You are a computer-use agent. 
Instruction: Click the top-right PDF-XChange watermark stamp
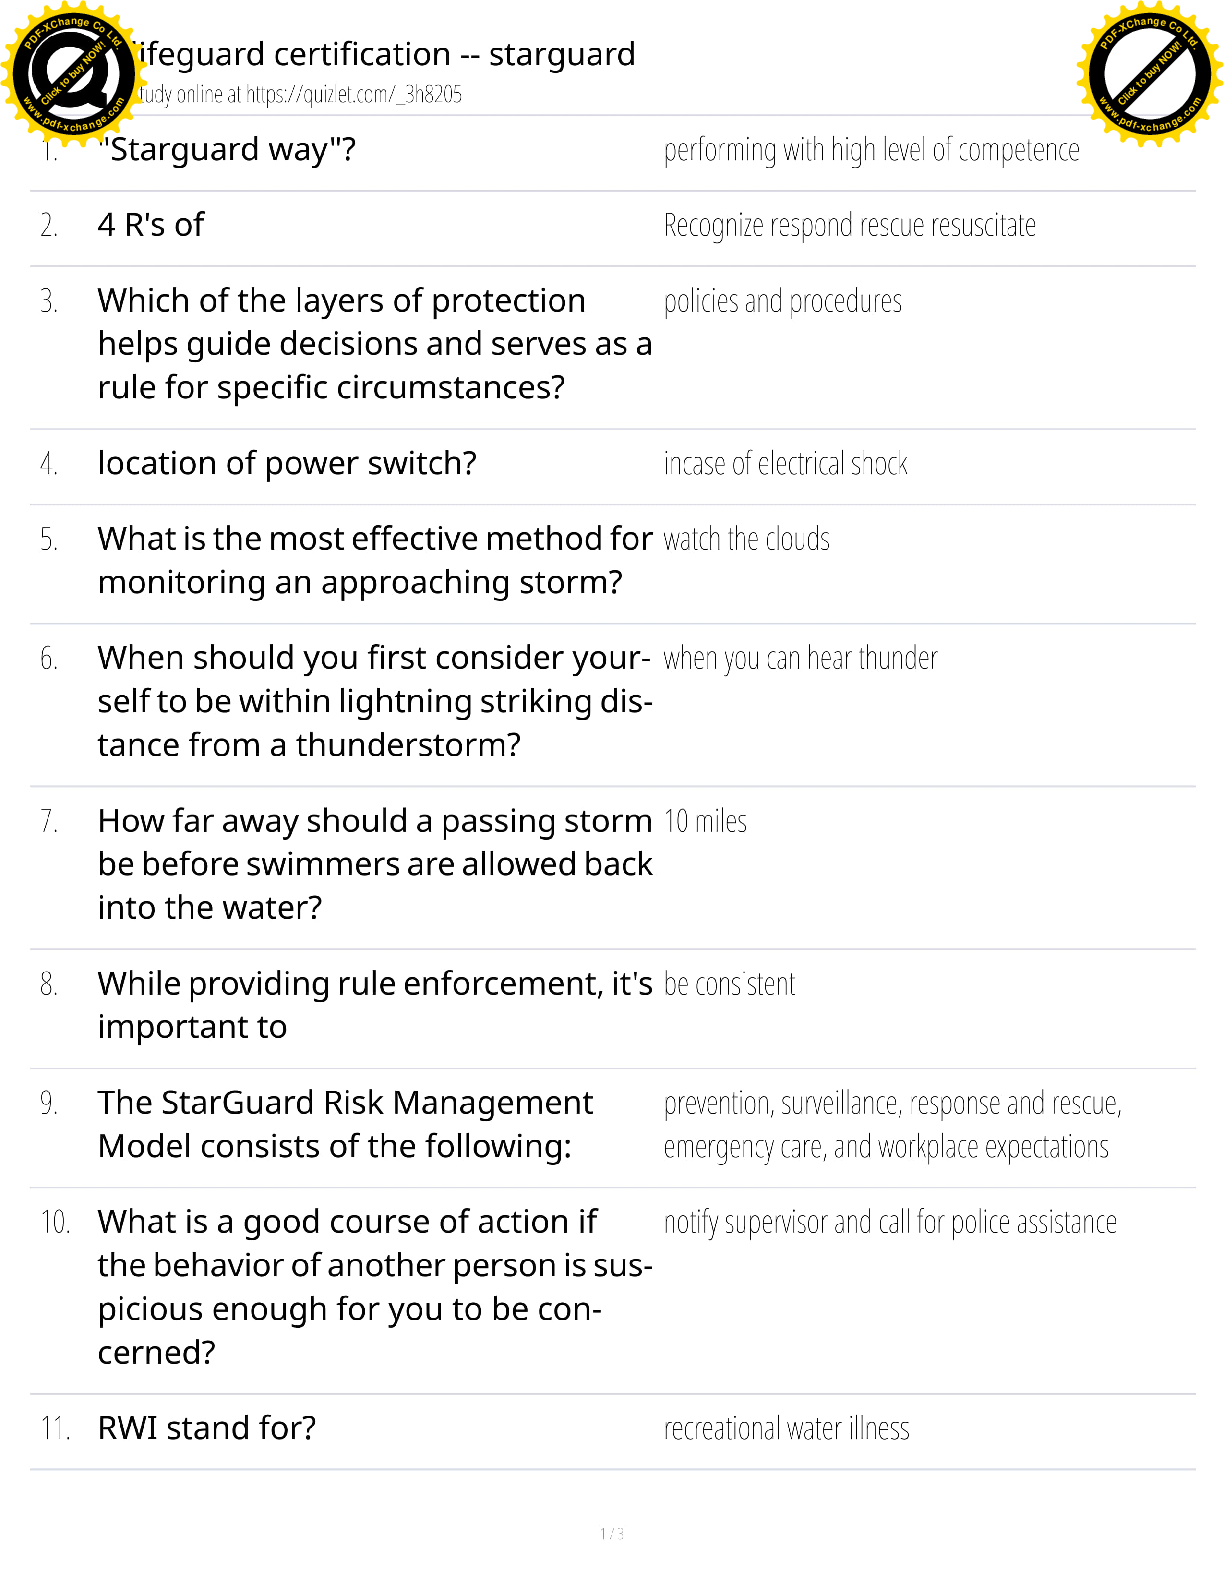1149,73
